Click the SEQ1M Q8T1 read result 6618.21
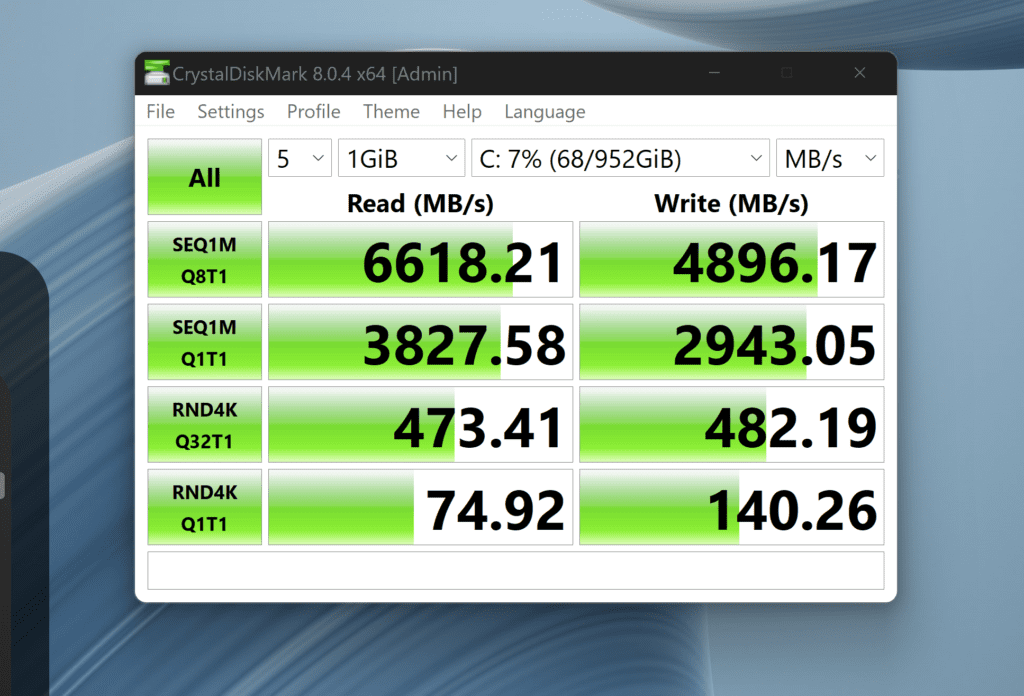 coord(421,260)
